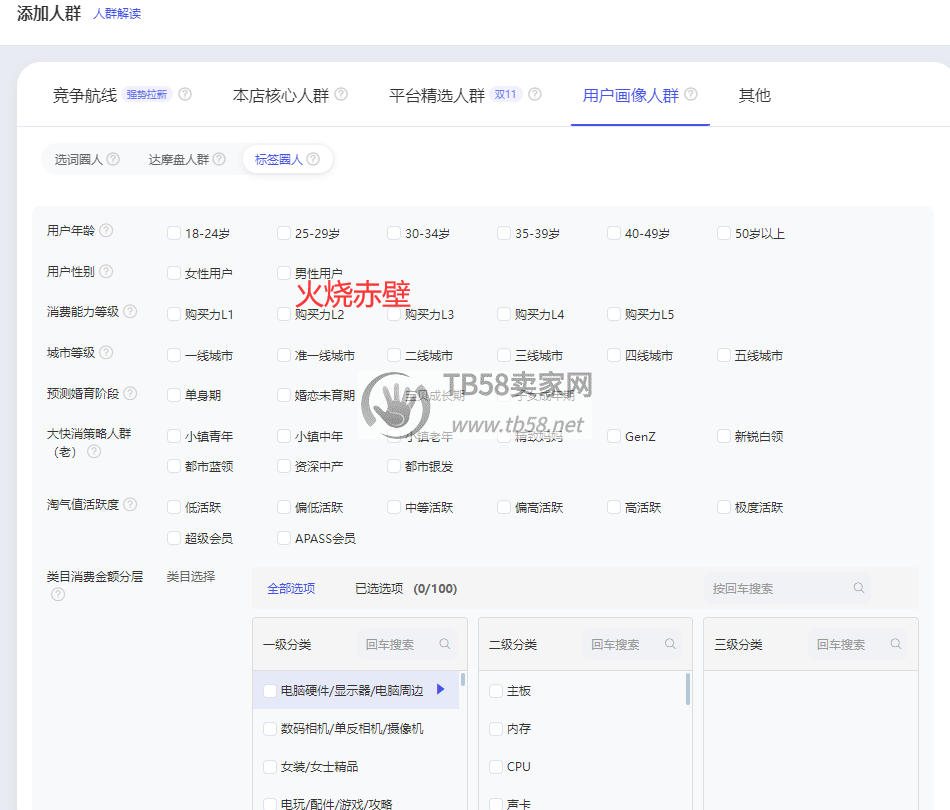This screenshot has width=950, height=810.
Task: Check 数码相机/单反相机/摄像机 category box
Action: [270, 728]
